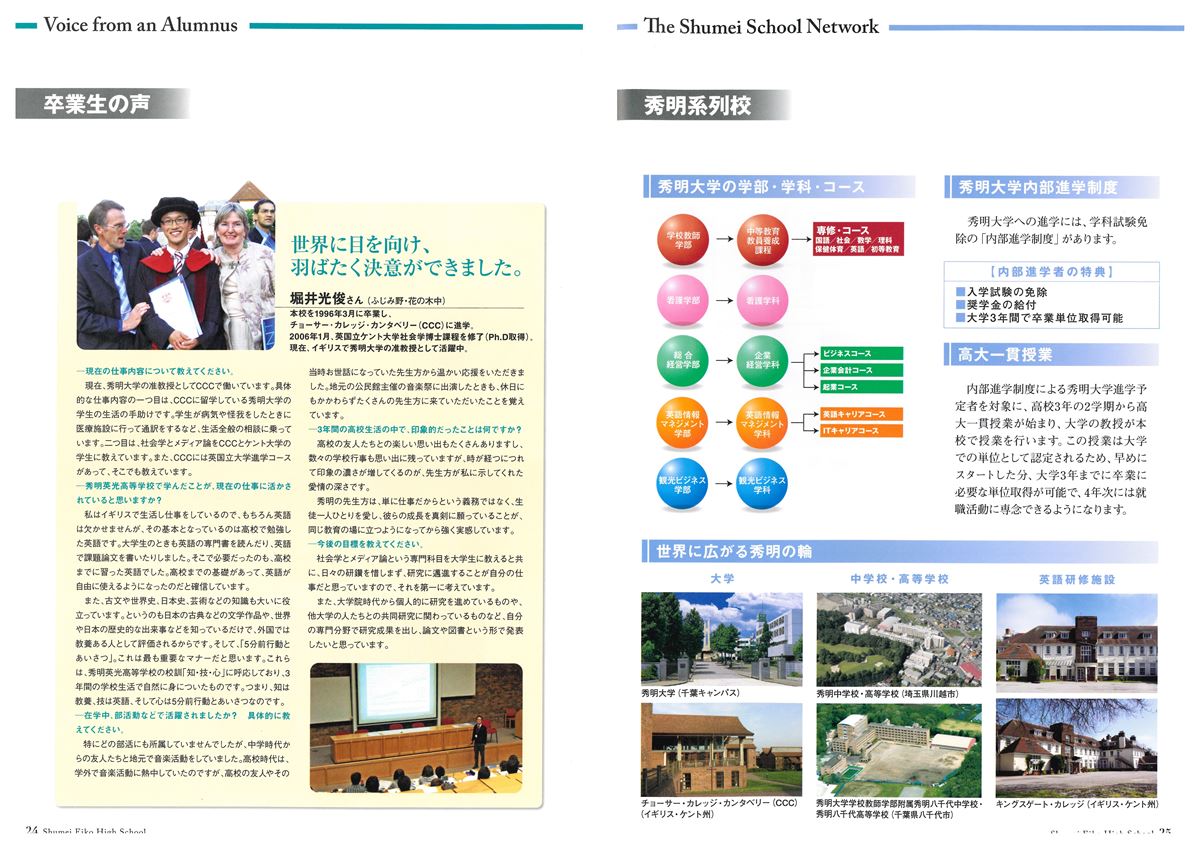Click the green 総合経営学部 circle
Screen dimensions: 1200x849
click(x=684, y=361)
